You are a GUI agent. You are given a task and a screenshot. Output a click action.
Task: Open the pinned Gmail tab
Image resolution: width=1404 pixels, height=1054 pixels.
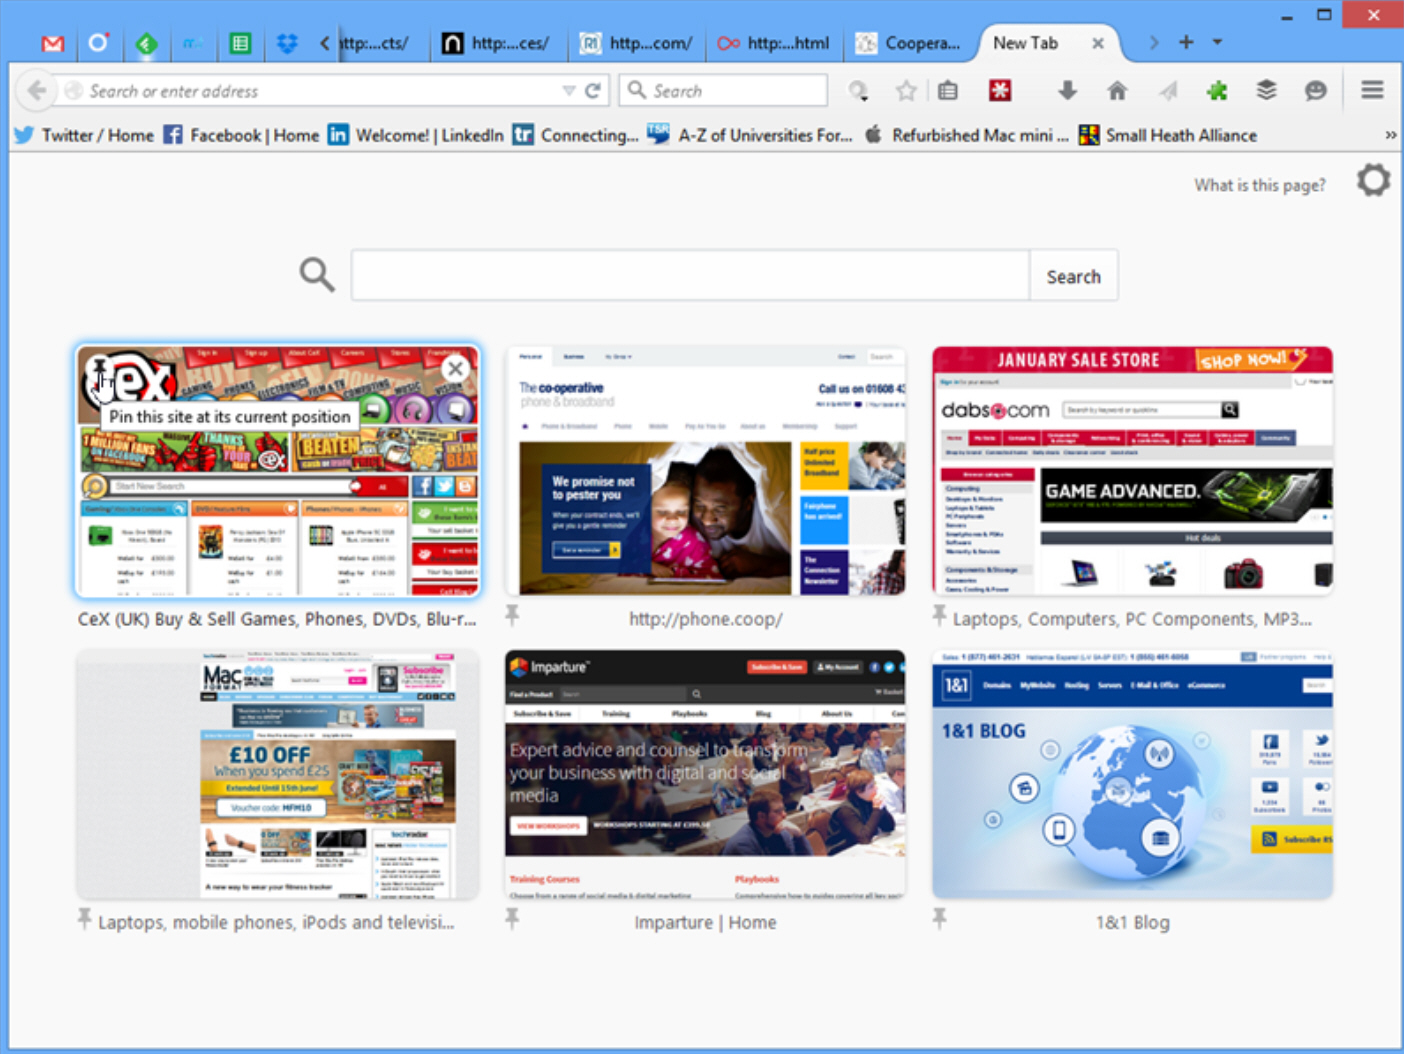point(53,43)
